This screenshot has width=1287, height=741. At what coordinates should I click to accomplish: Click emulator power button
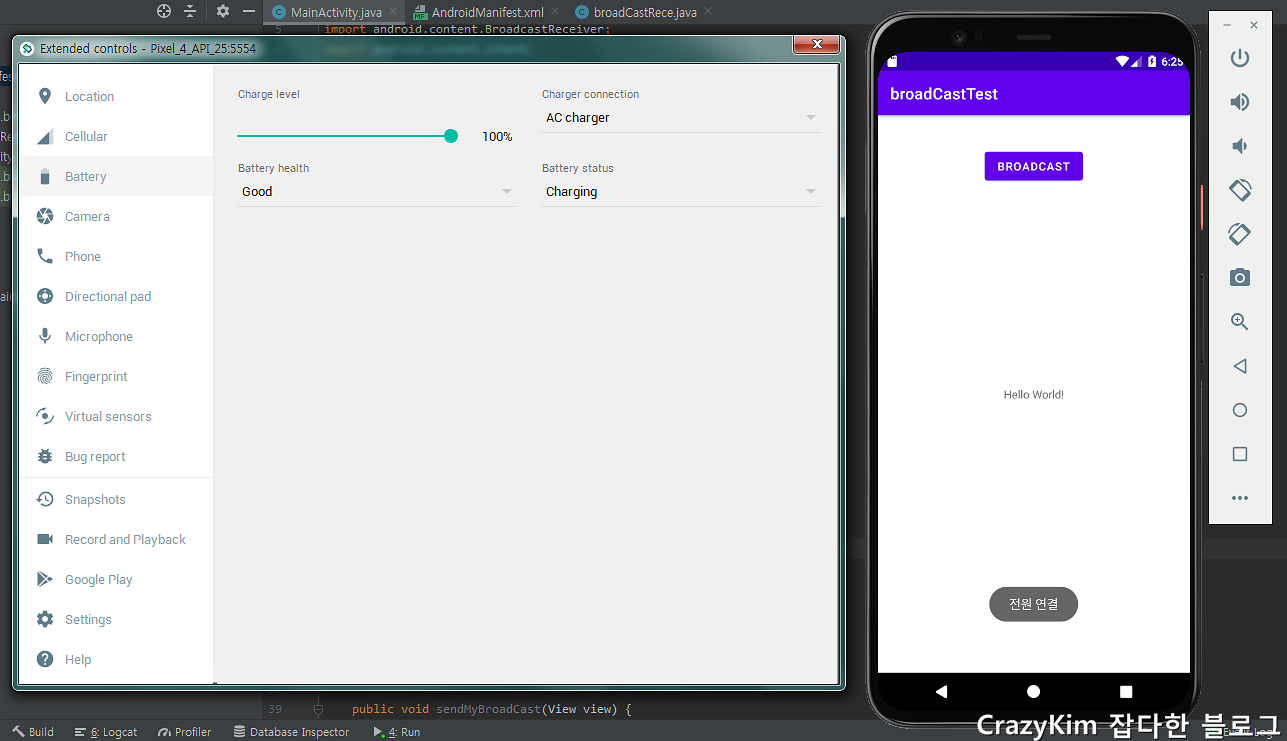coord(1240,58)
